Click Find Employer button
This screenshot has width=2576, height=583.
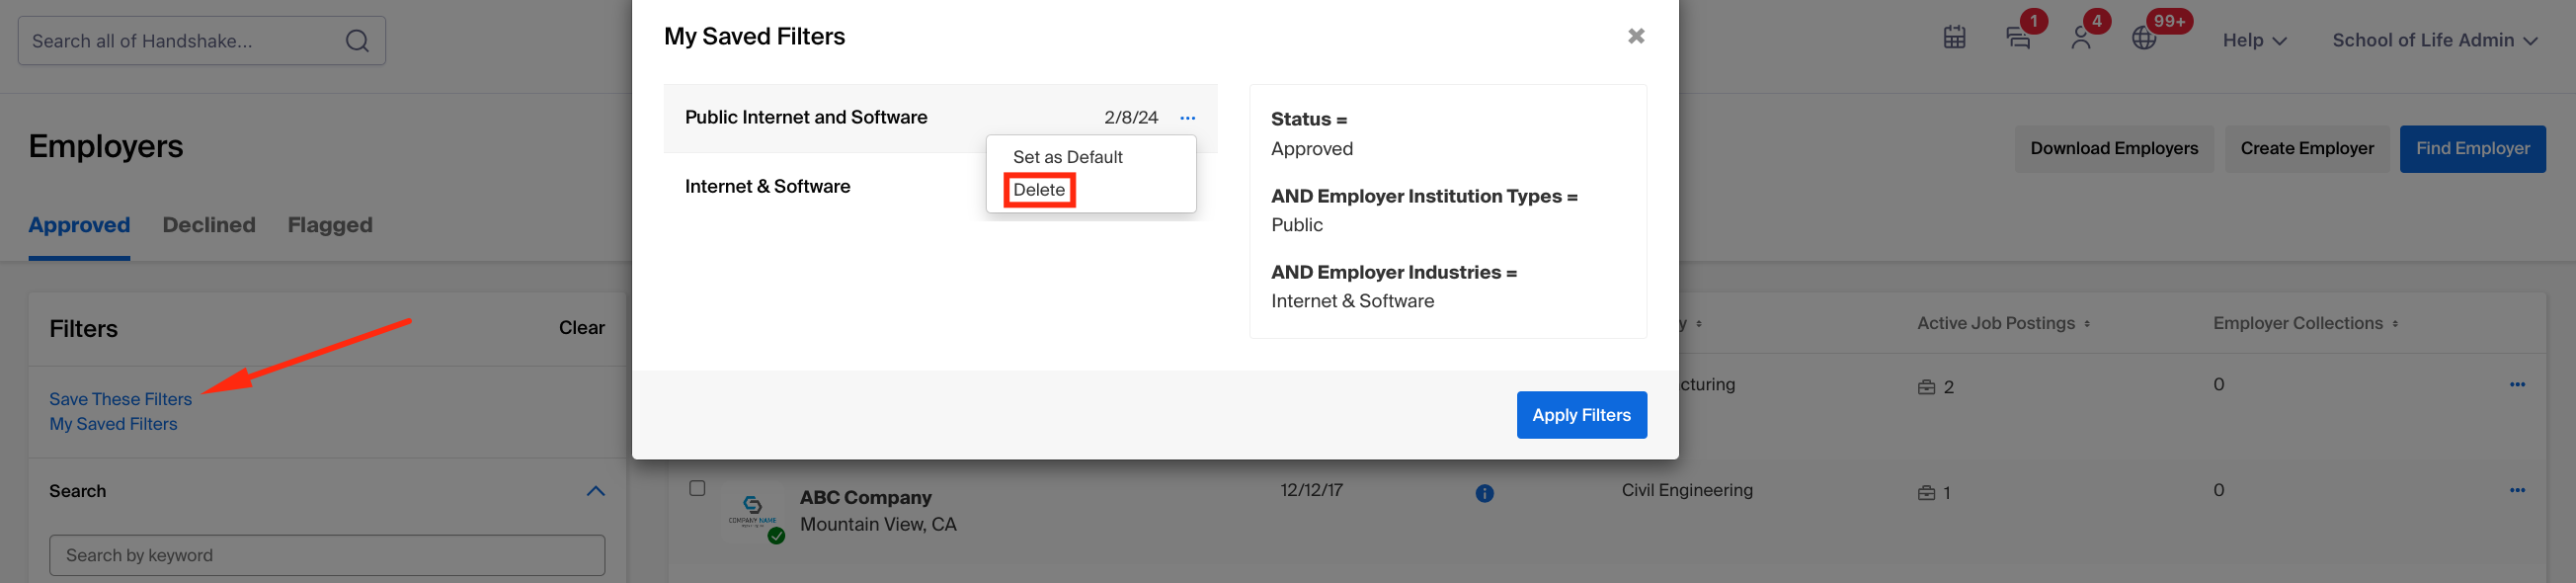point(2472,149)
